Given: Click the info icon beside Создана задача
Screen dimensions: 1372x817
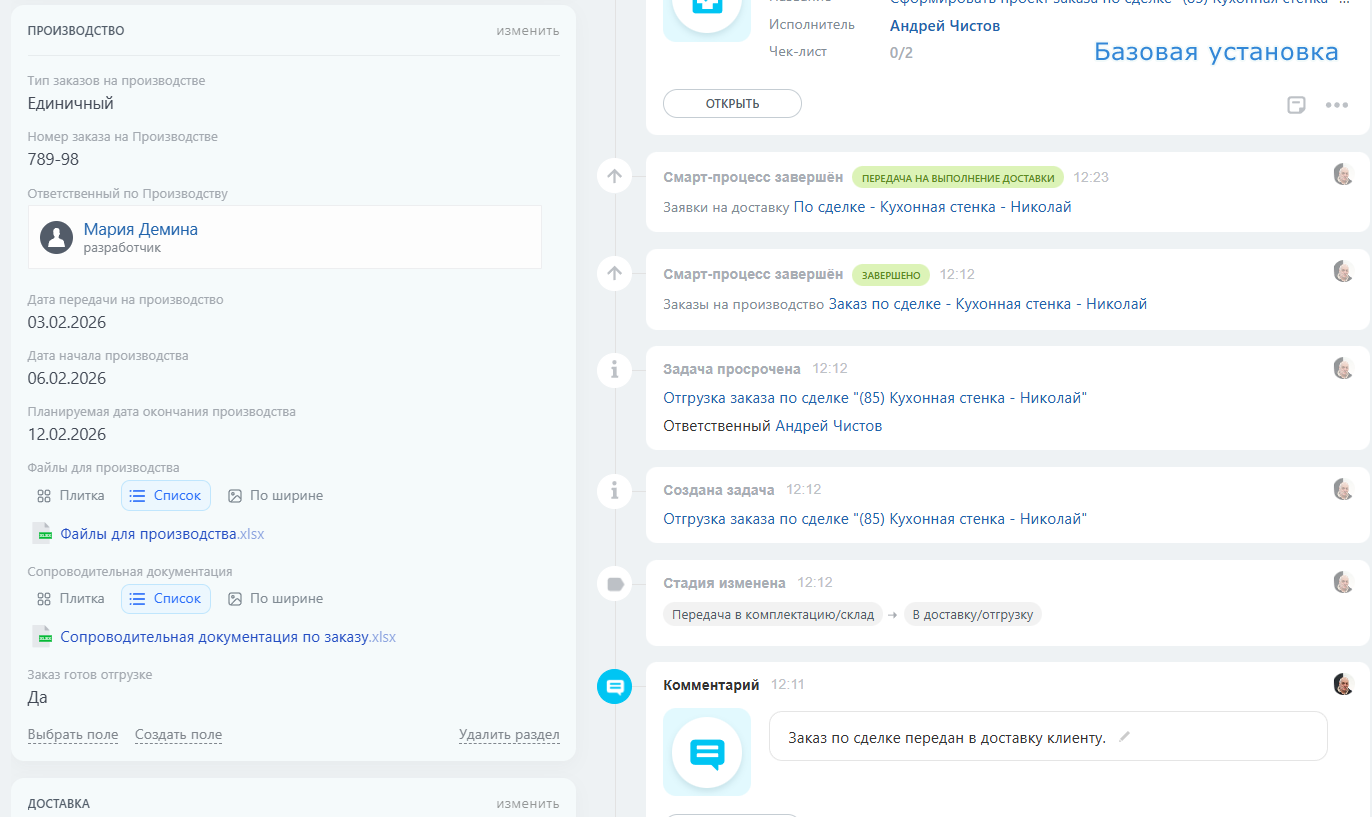Looking at the screenshot, I should (x=614, y=491).
